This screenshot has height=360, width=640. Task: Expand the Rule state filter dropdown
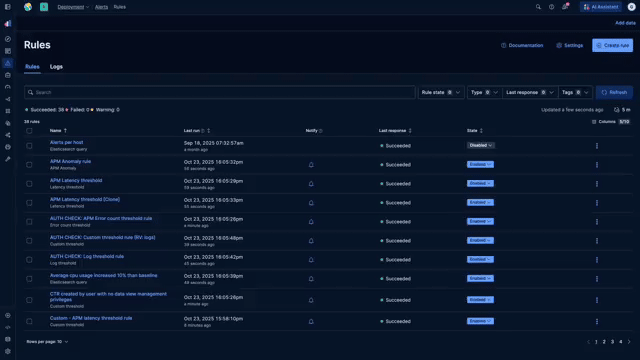[x=441, y=93]
